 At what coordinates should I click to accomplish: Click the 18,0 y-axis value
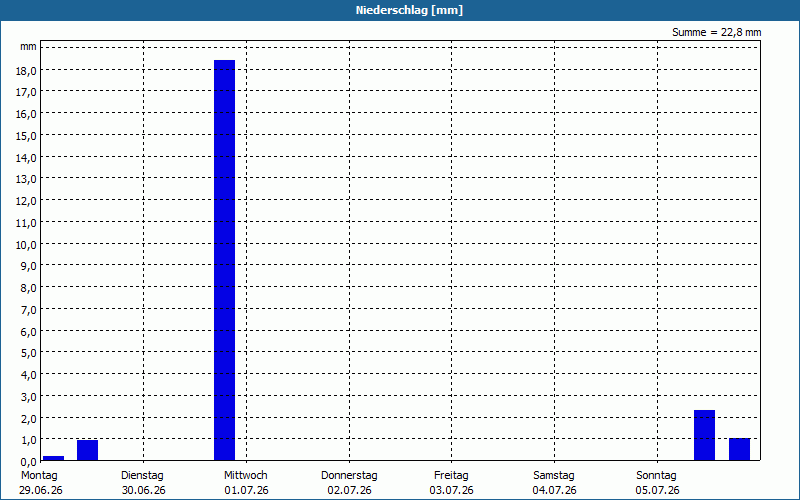pos(26,70)
